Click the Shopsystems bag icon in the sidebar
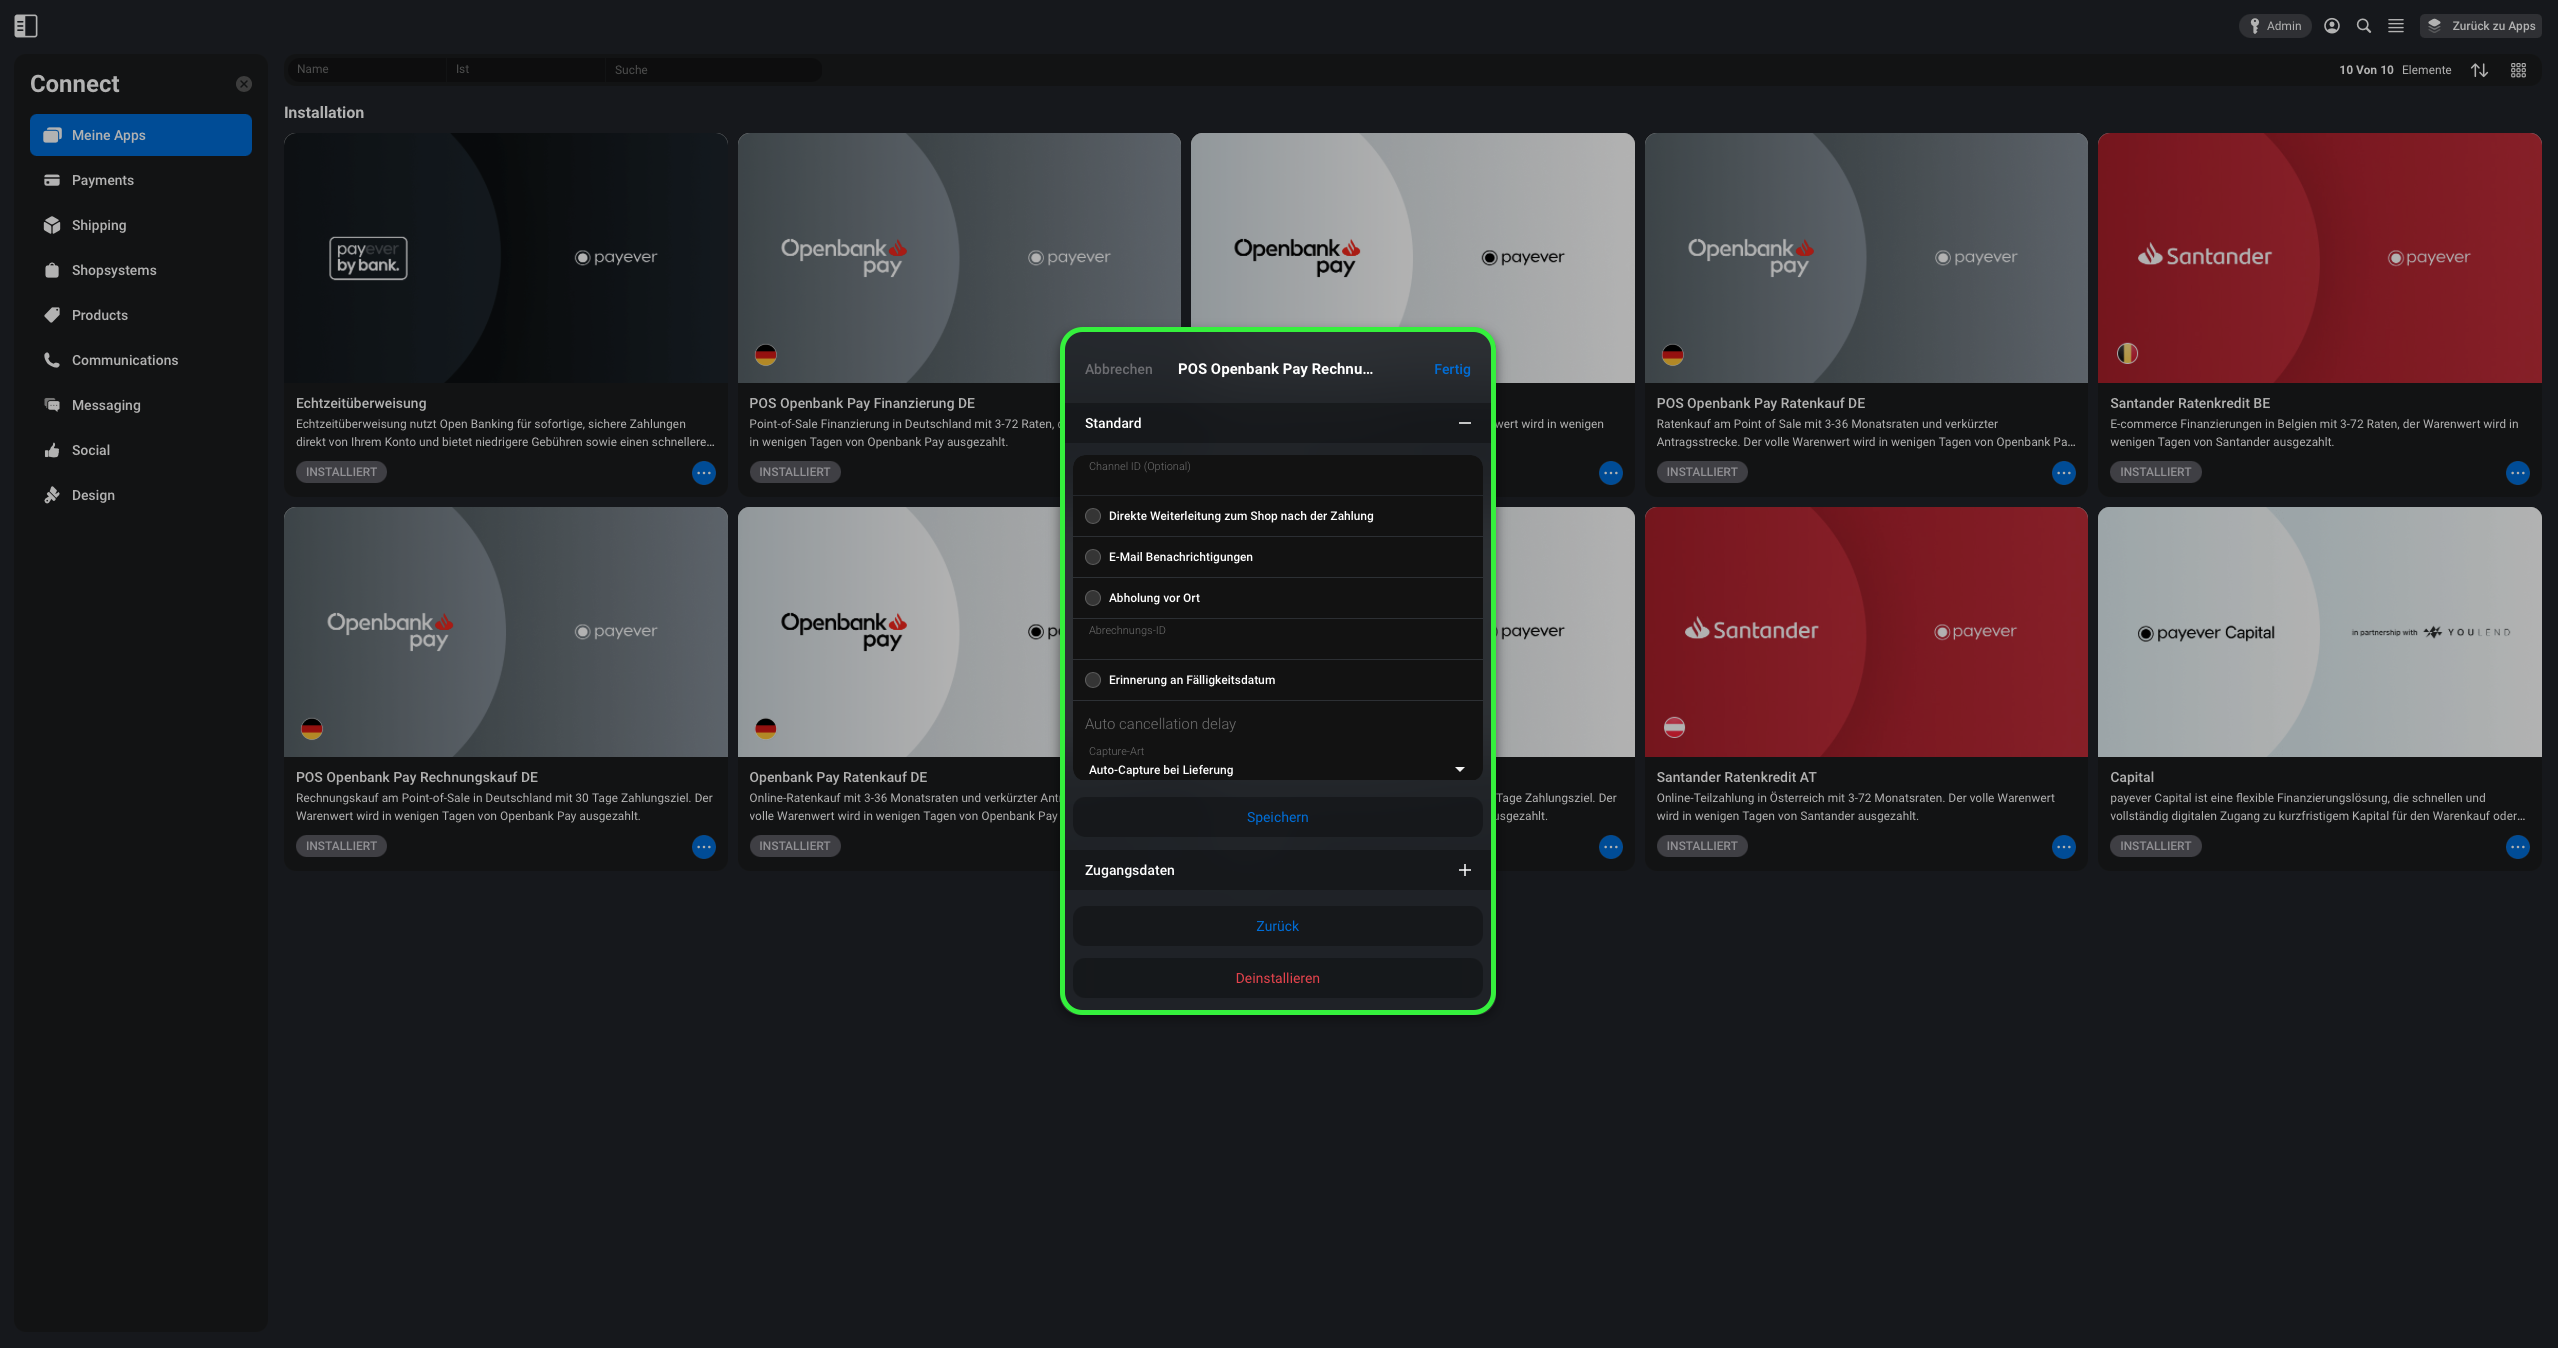 click(x=52, y=270)
